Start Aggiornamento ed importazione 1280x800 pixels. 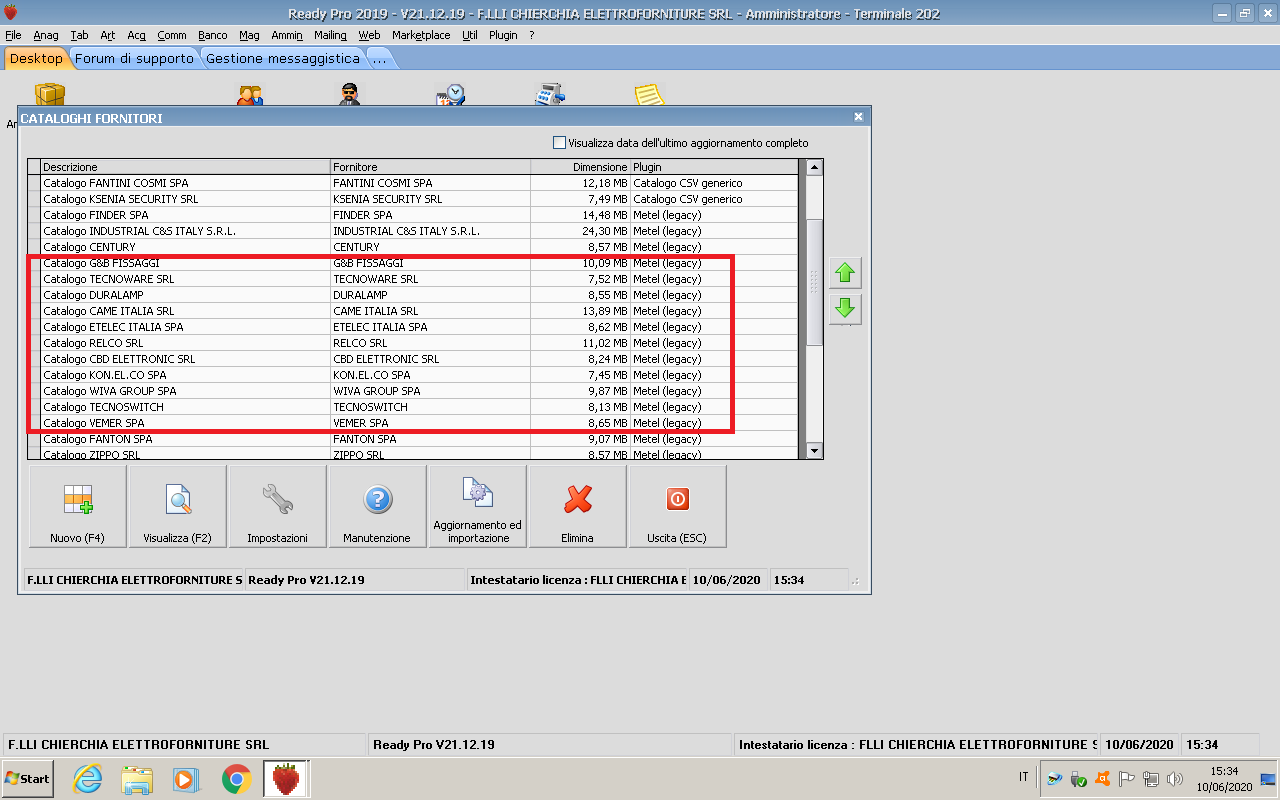point(478,507)
